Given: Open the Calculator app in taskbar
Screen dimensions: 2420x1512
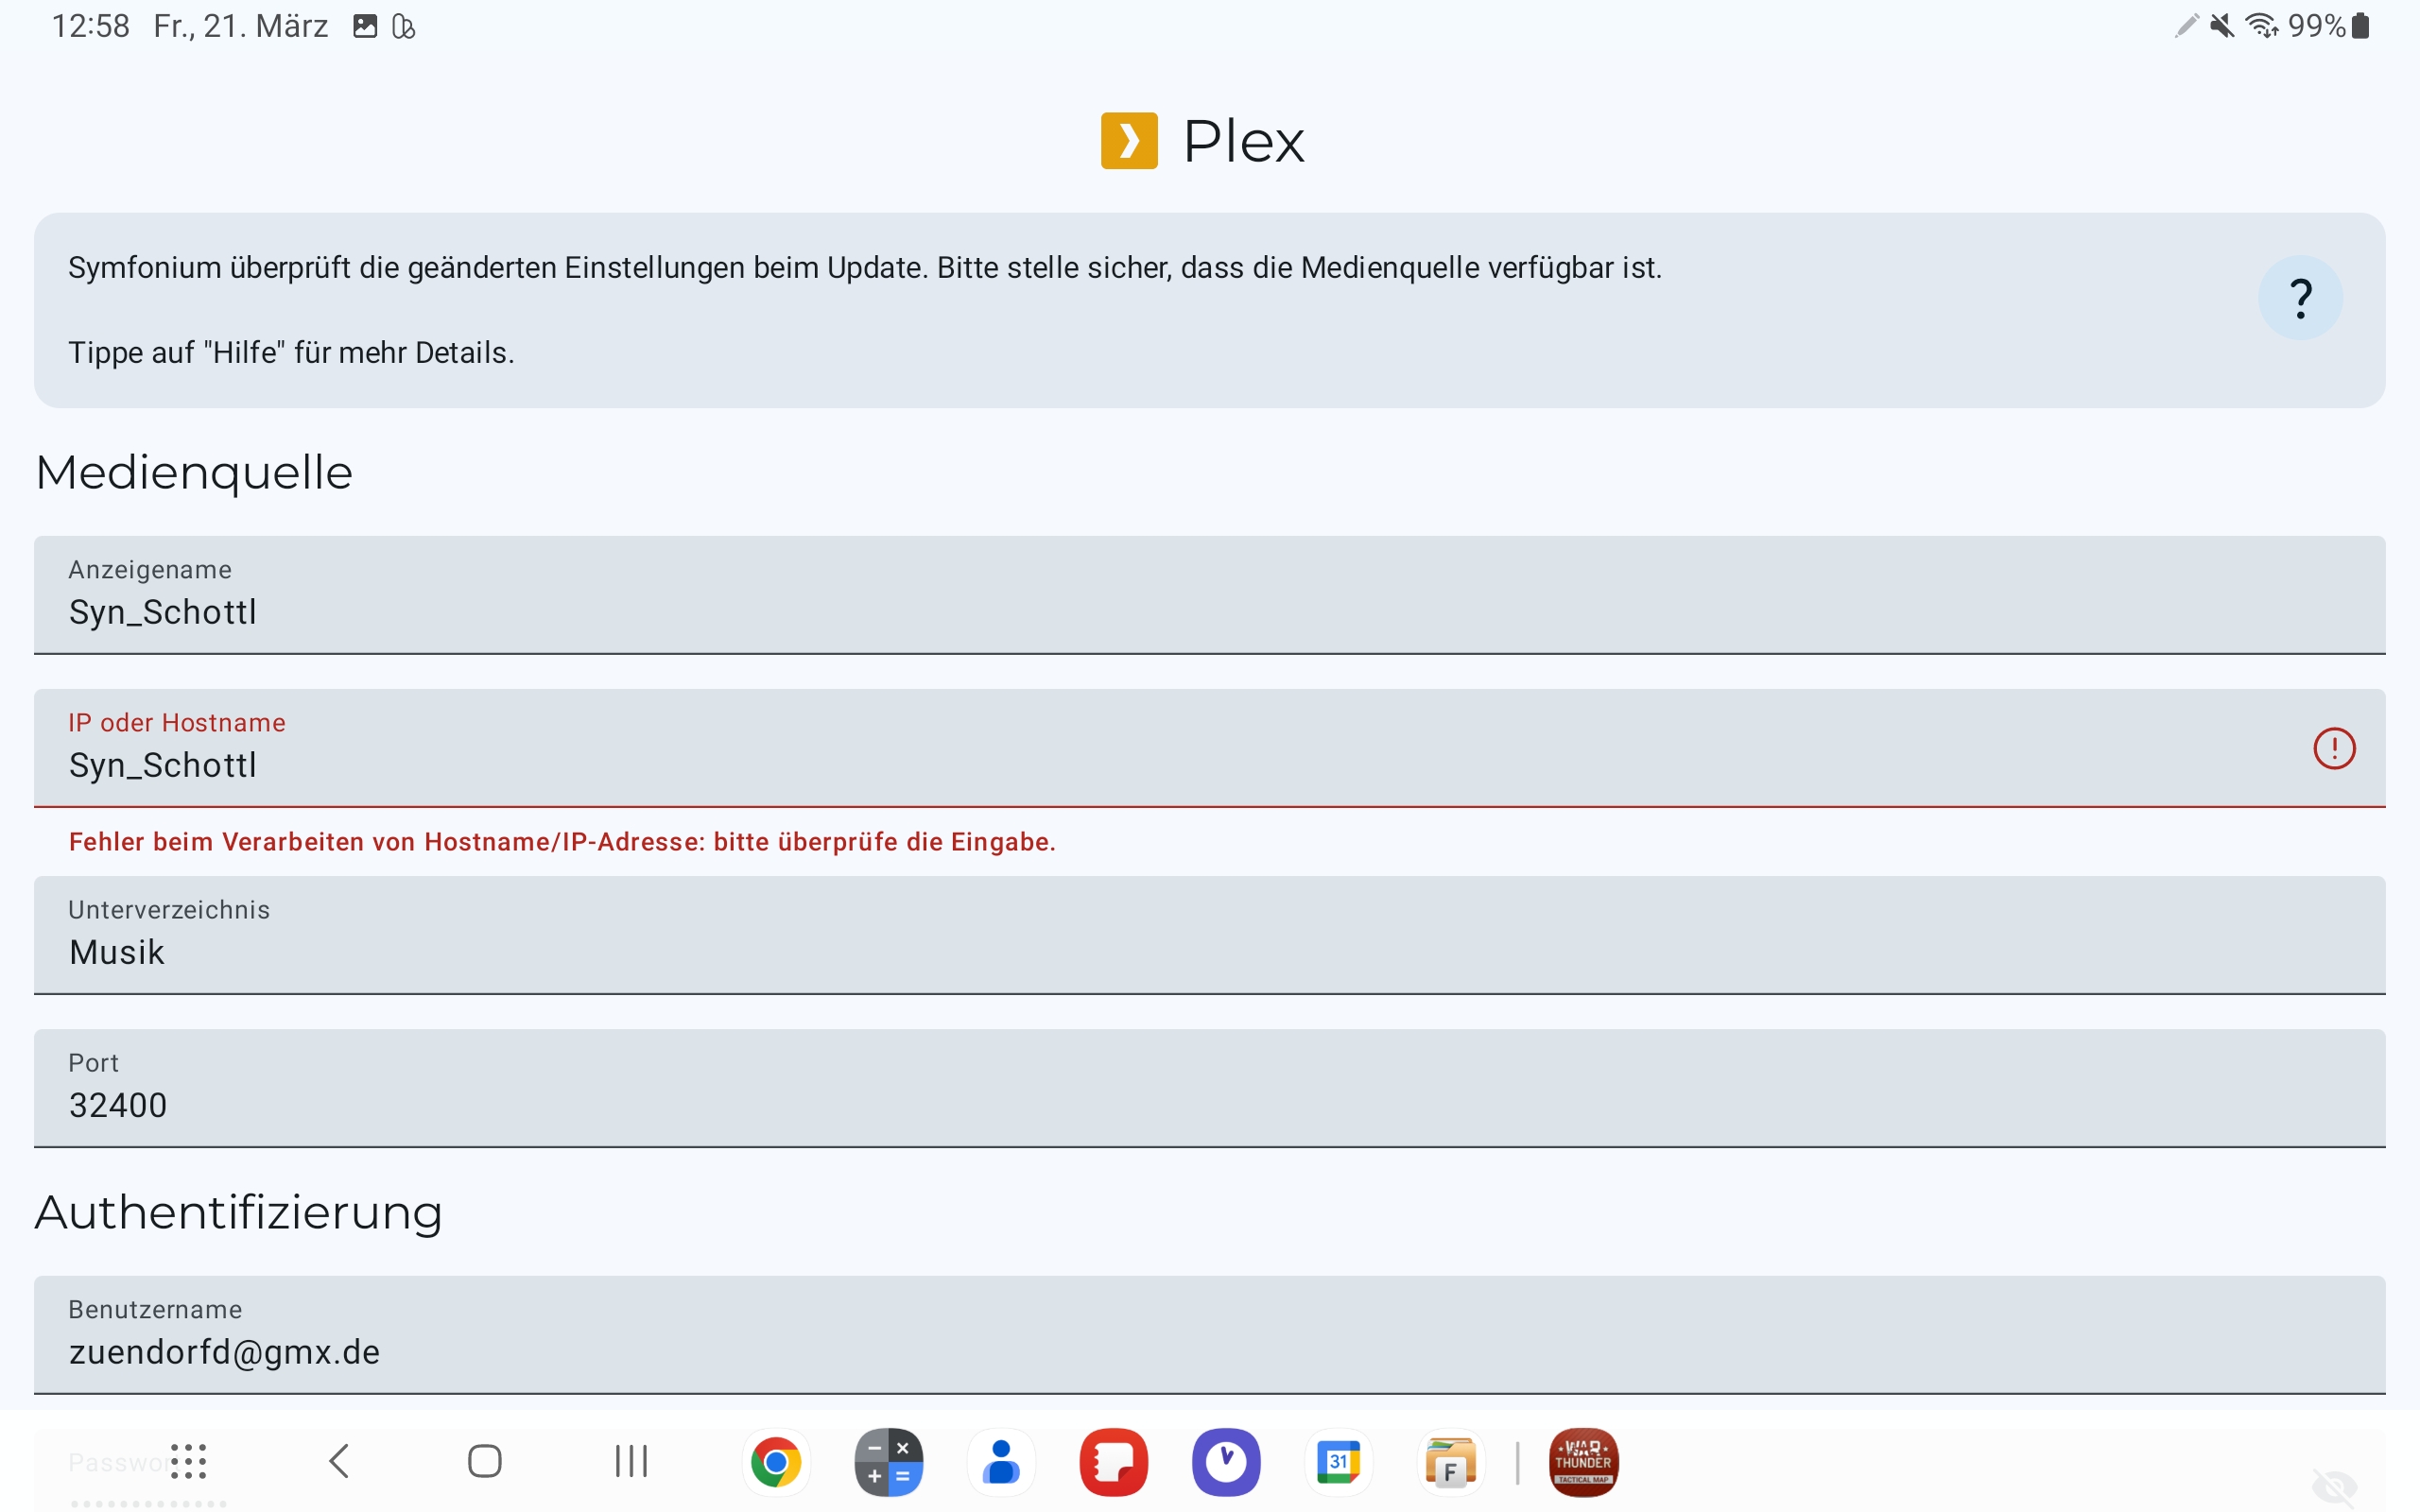Looking at the screenshot, I should [x=888, y=1462].
